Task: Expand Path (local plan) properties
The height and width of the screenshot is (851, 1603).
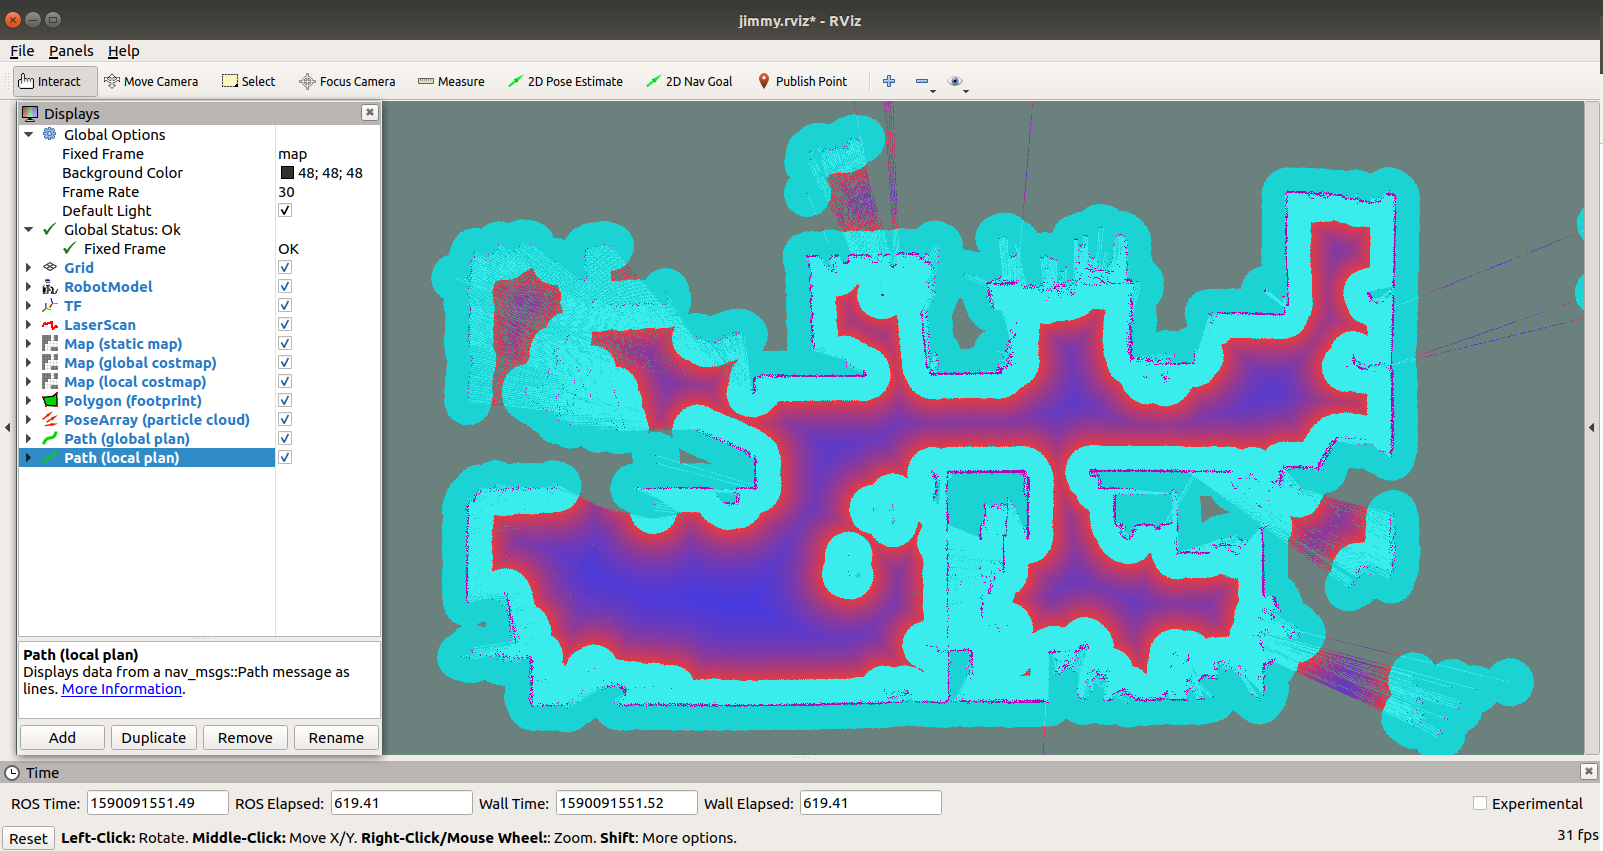Action: point(28,457)
